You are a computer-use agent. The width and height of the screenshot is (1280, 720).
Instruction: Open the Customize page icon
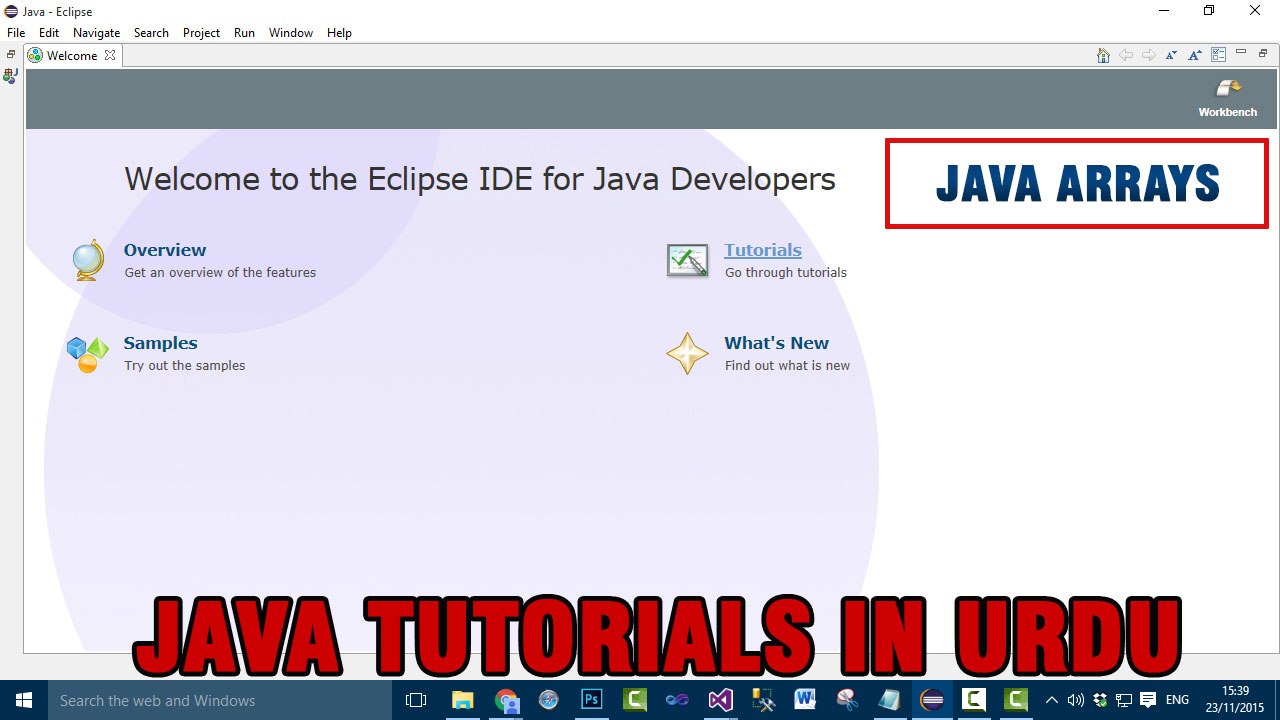[x=1219, y=55]
